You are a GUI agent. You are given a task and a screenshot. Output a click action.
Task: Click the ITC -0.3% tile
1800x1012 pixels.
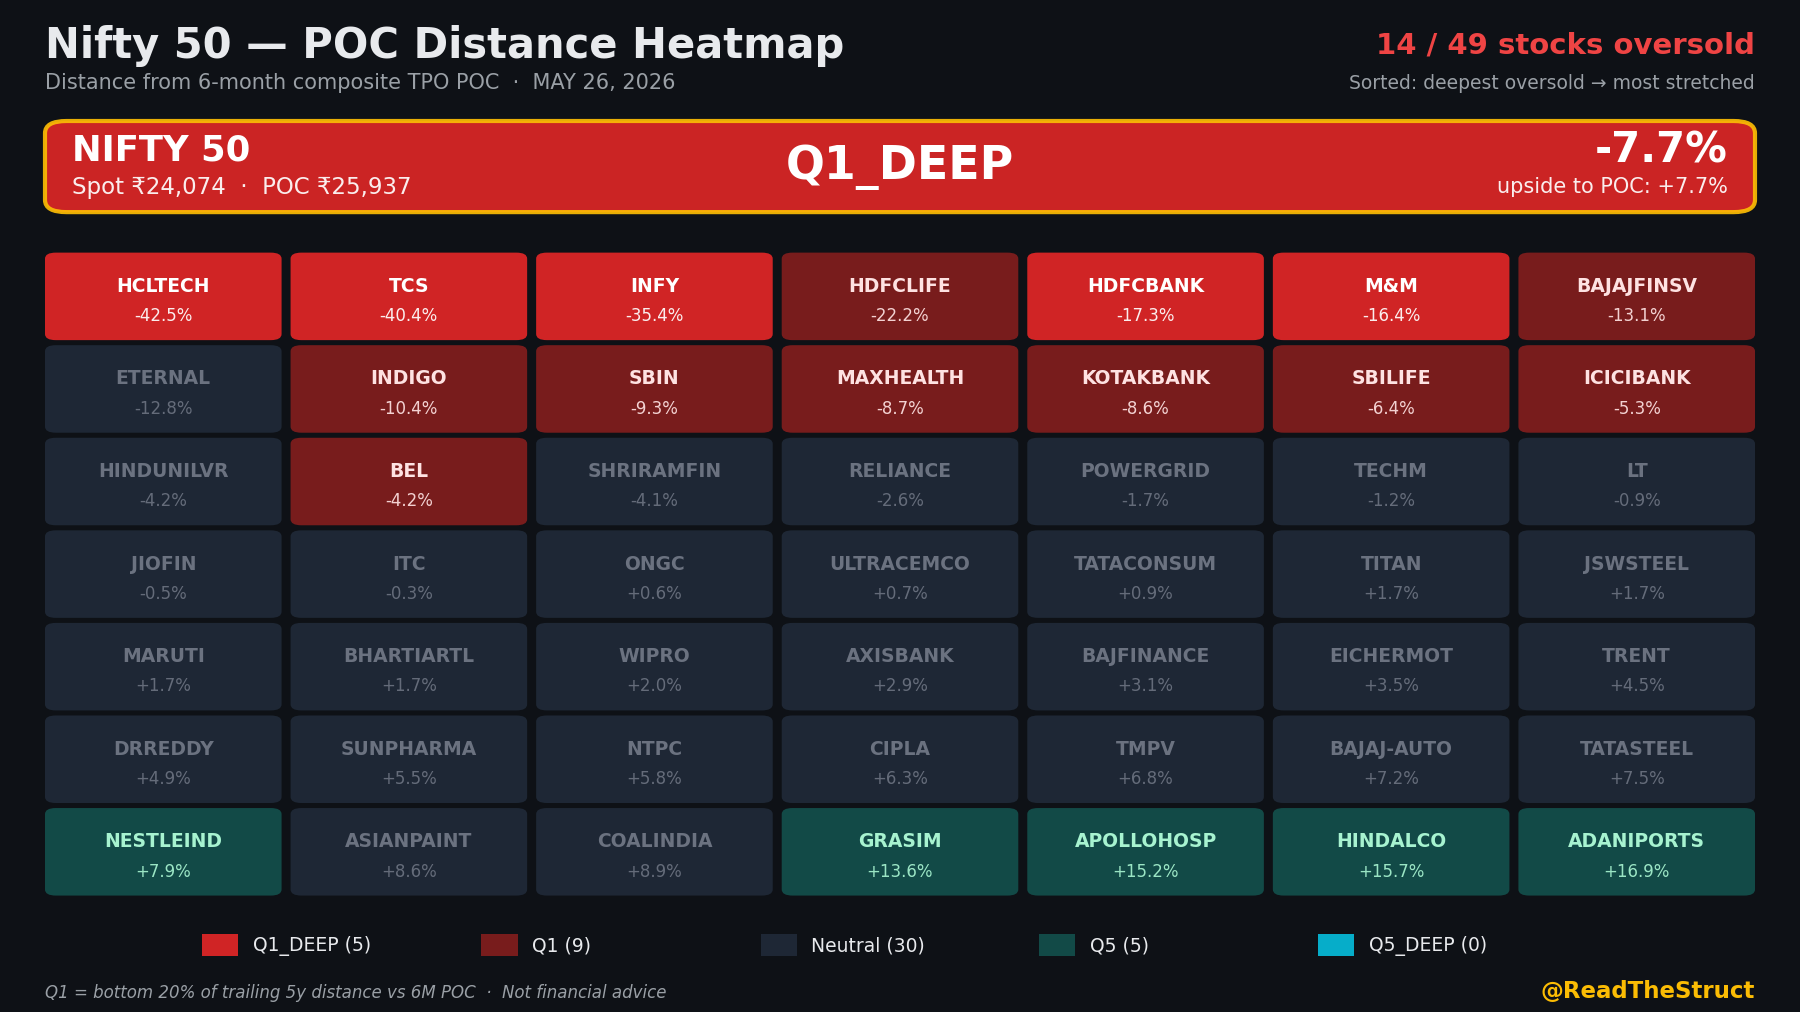pos(409,574)
